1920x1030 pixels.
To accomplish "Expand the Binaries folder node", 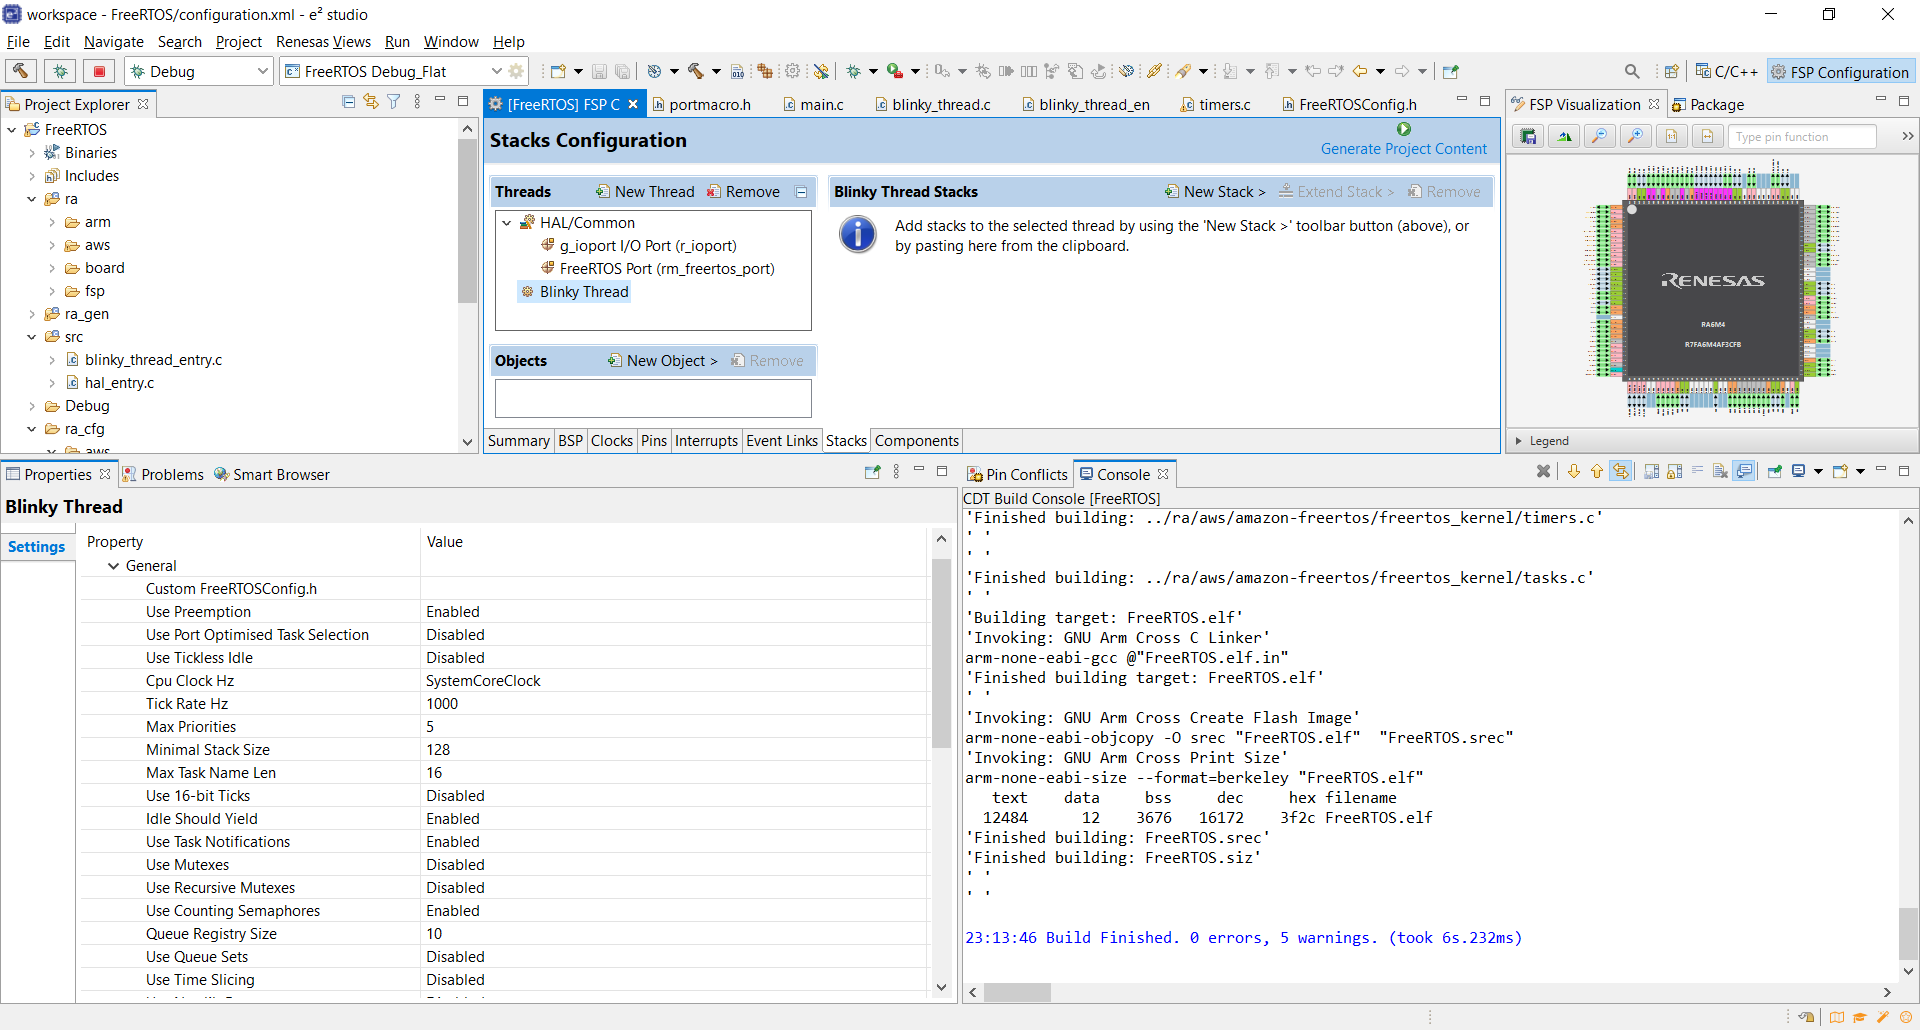I will click(x=32, y=153).
